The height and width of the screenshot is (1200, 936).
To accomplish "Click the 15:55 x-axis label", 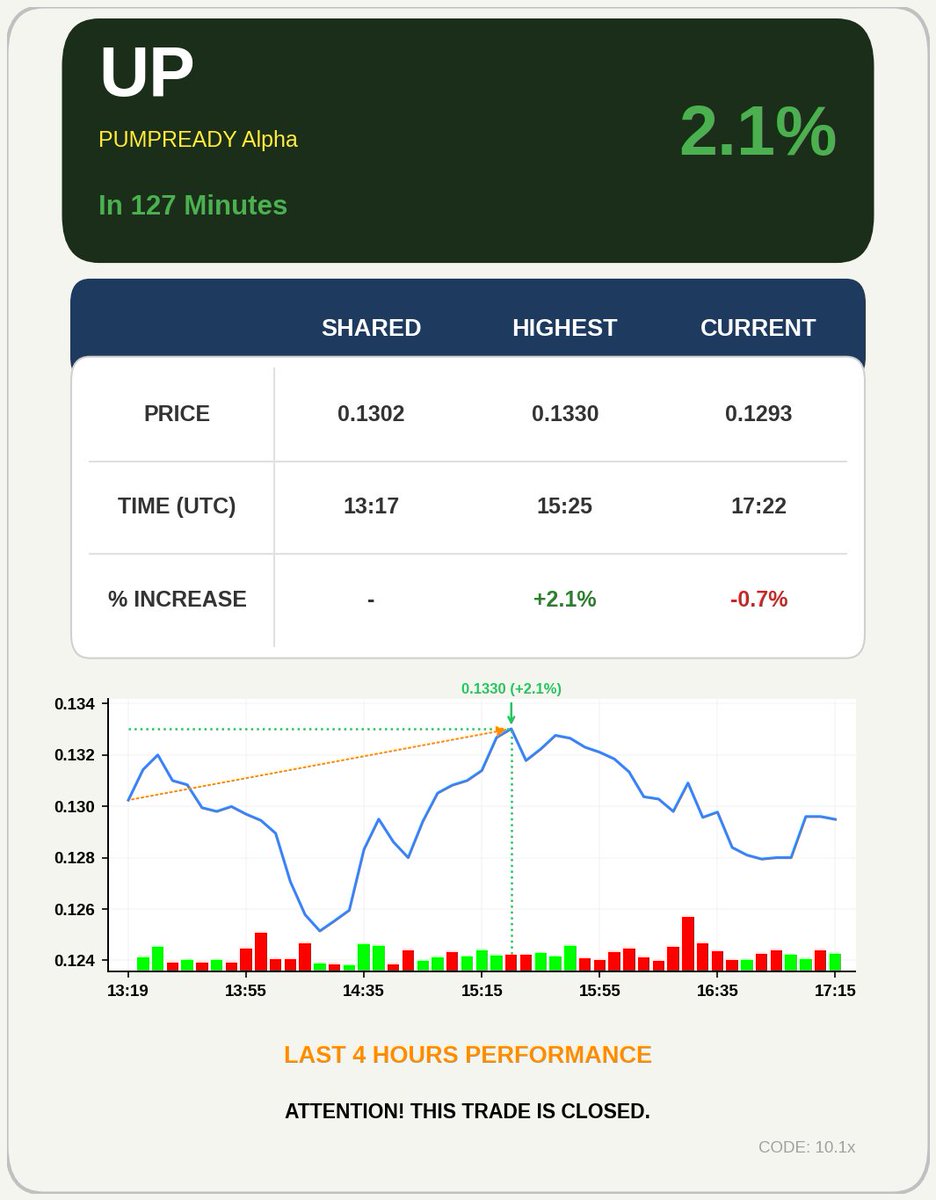I will [x=599, y=991].
